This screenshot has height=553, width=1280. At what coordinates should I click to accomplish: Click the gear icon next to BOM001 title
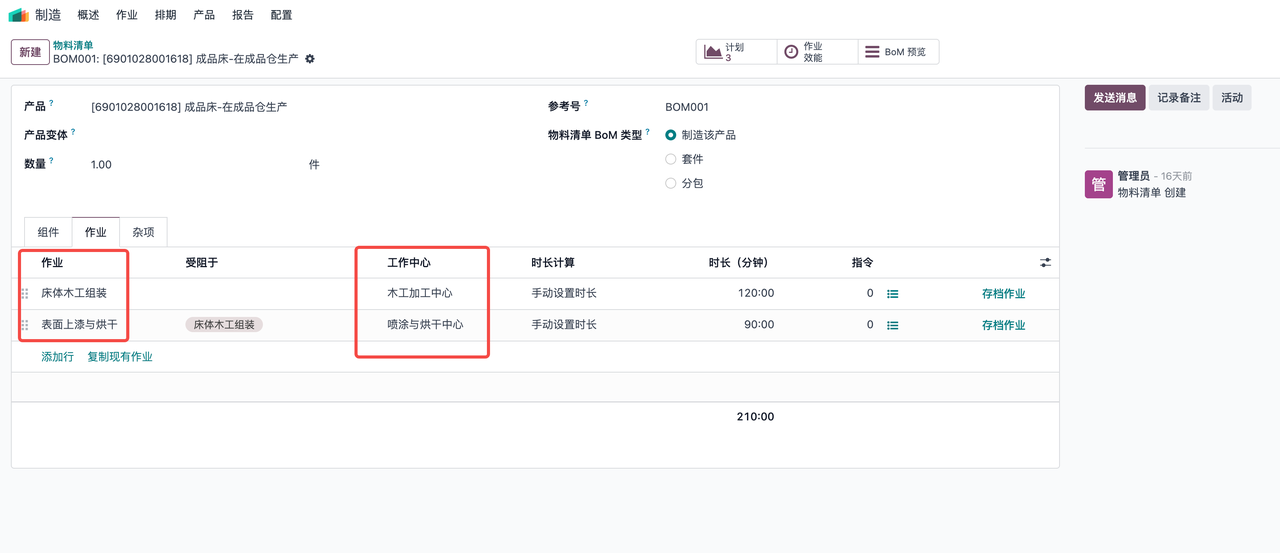[310, 59]
